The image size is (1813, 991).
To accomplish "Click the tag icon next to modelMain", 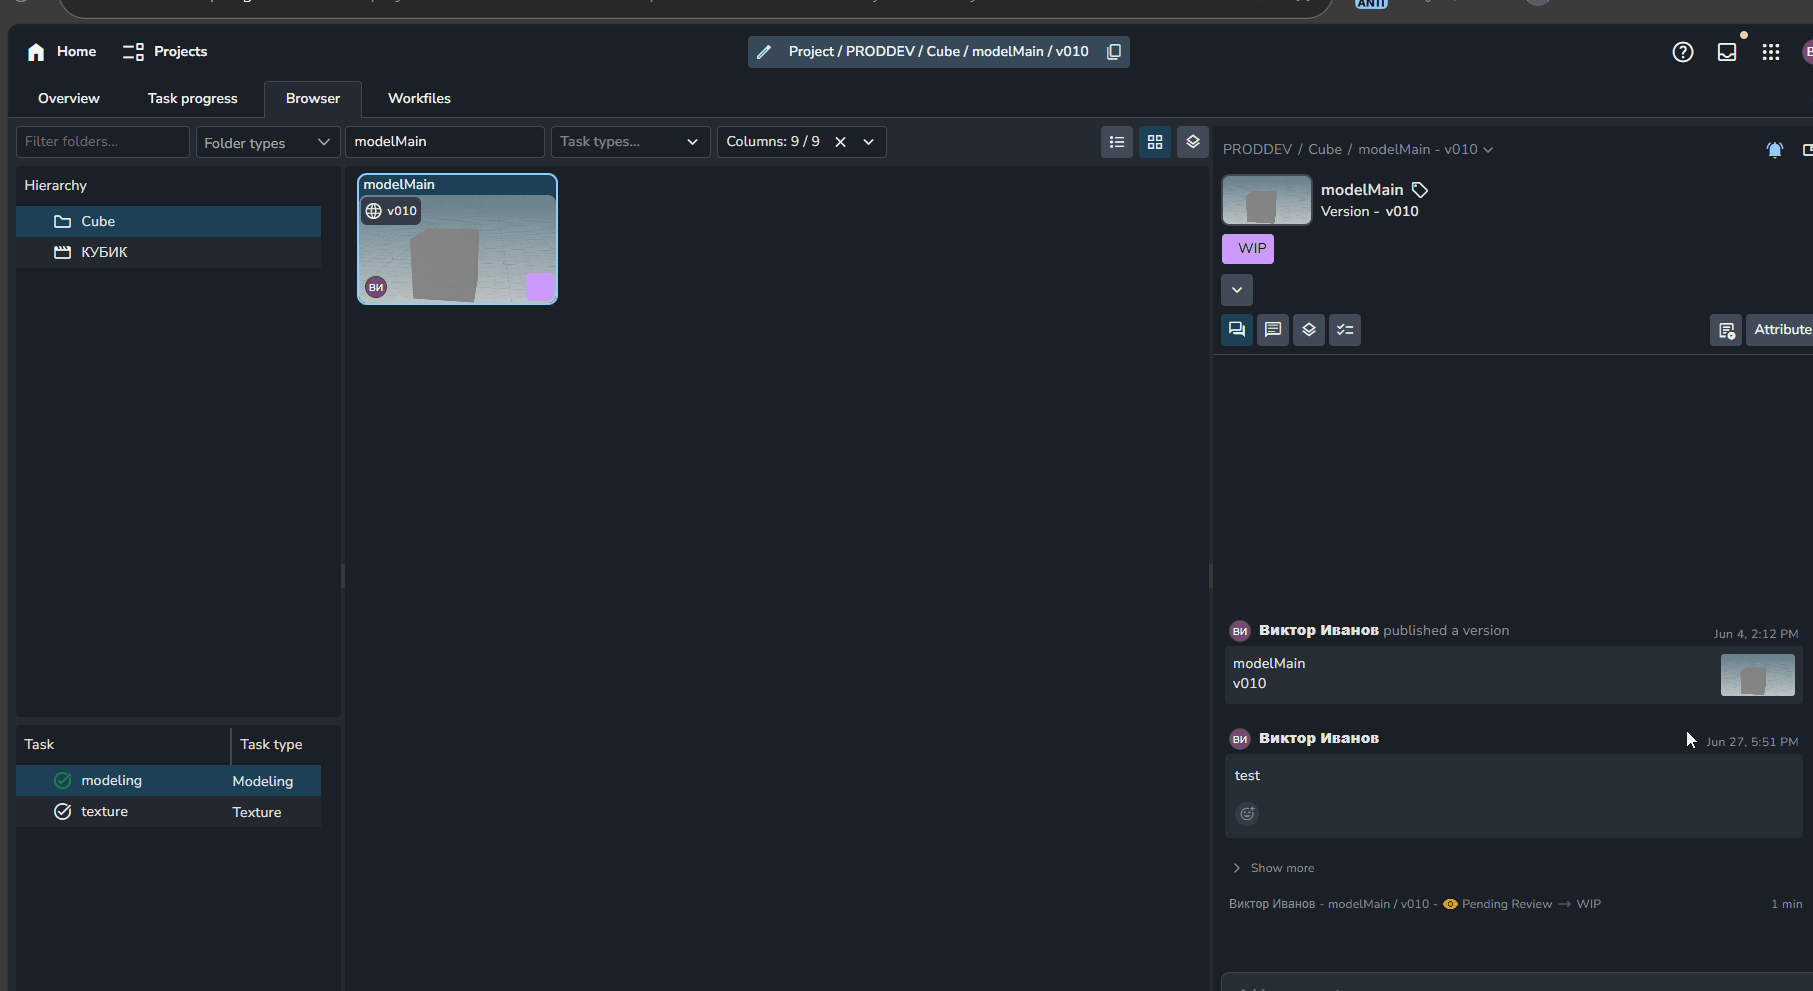I will click(1420, 190).
